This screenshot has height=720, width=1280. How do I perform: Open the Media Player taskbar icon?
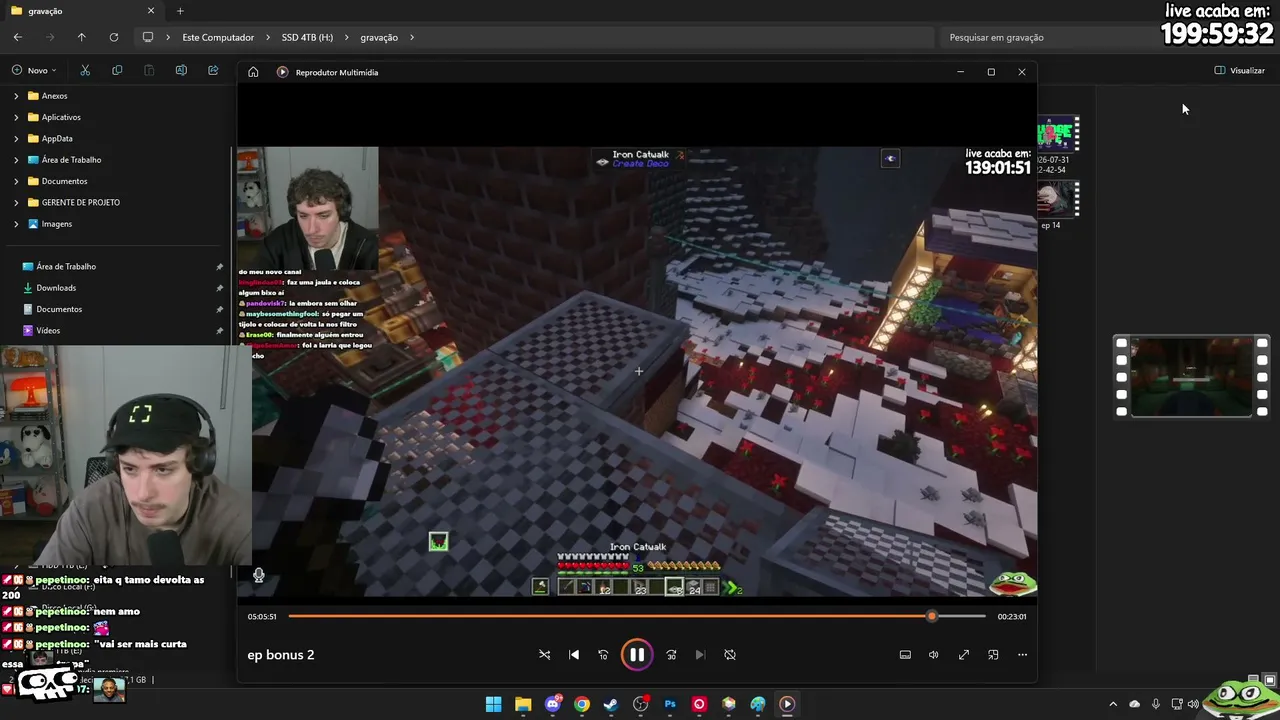(x=787, y=704)
